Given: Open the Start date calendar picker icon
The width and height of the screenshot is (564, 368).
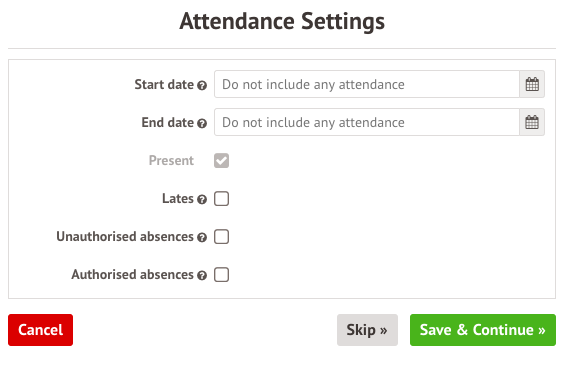Looking at the screenshot, I should [532, 84].
